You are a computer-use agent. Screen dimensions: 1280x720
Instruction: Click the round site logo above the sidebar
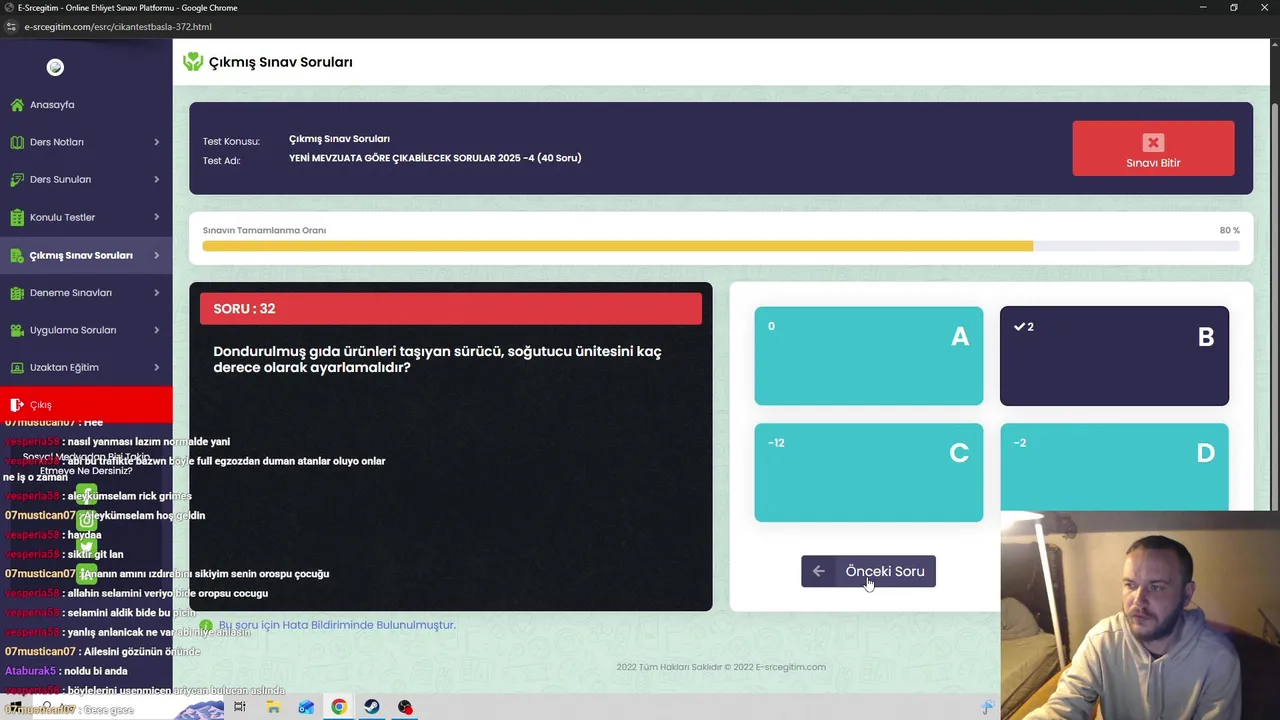tap(55, 67)
